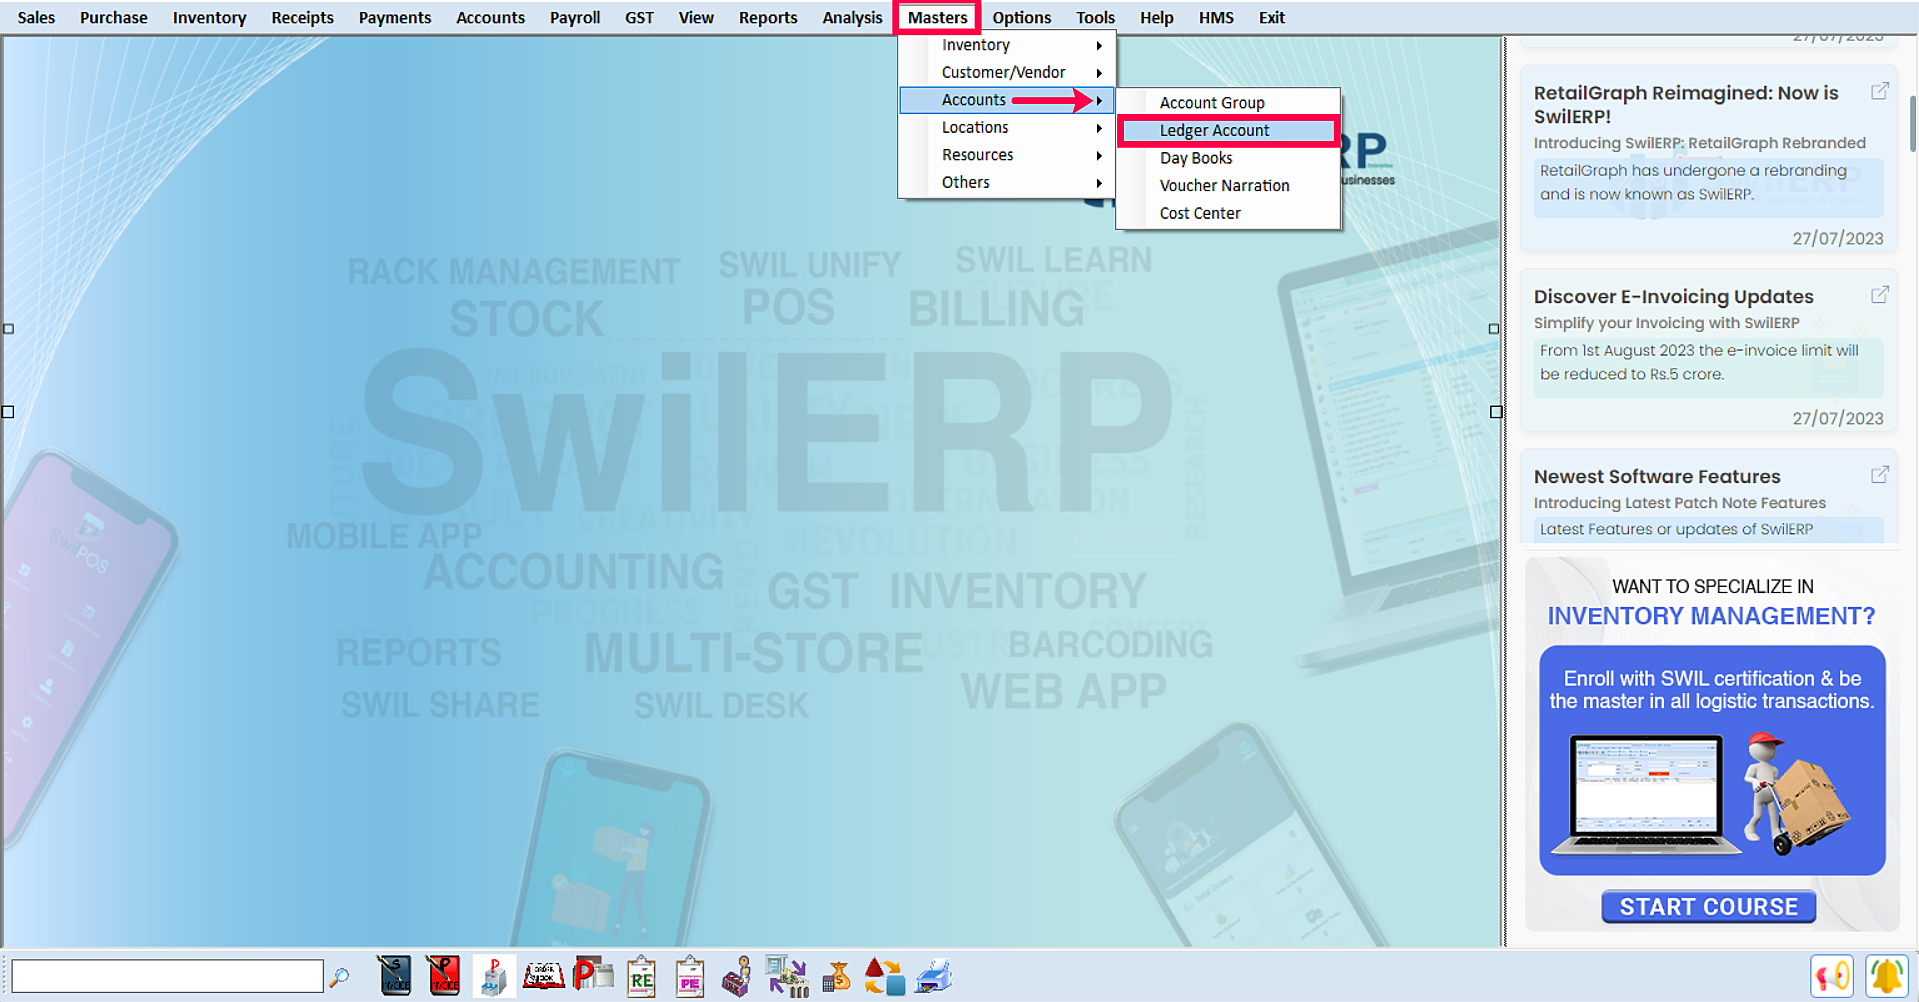Click the P file cabinet icon
1919x1002 pixels.
(x=493, y=977)
